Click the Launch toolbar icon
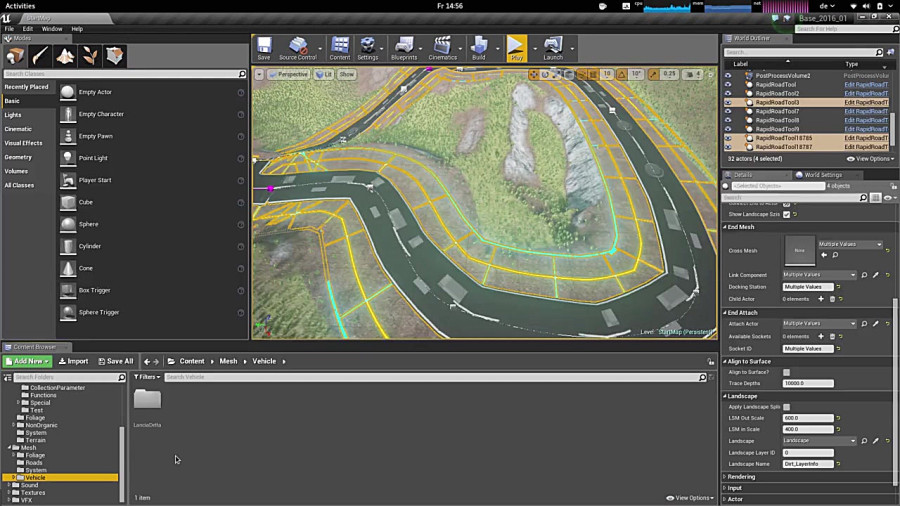 [553, 48]
